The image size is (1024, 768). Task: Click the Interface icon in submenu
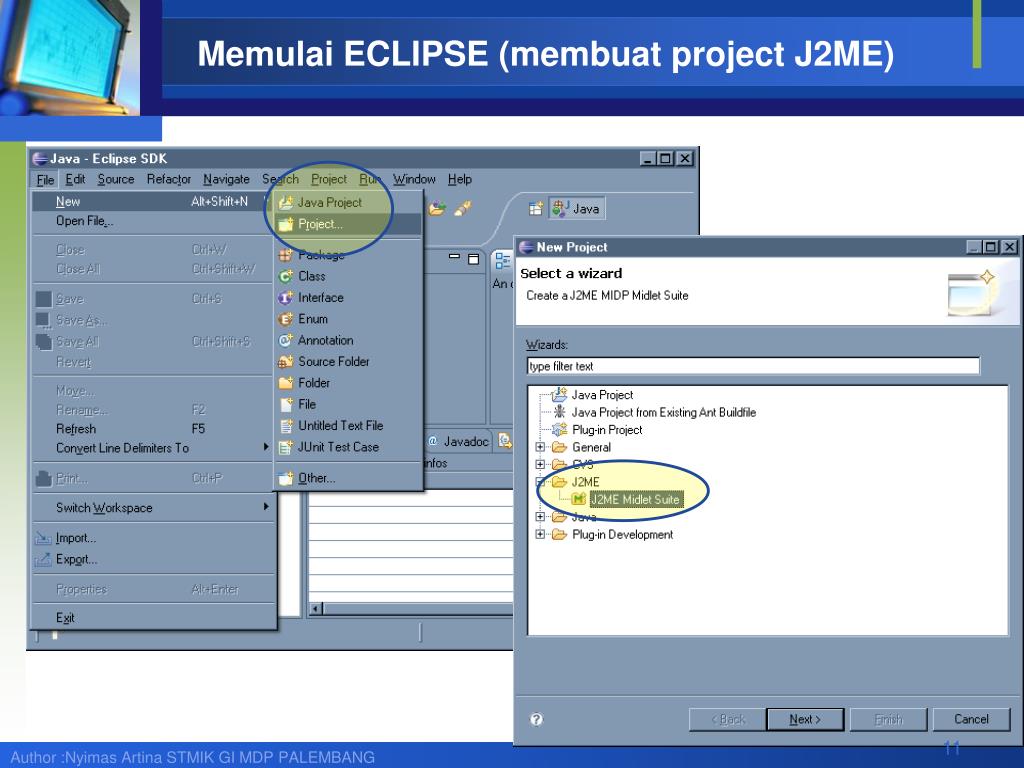(x=285, y=298)
